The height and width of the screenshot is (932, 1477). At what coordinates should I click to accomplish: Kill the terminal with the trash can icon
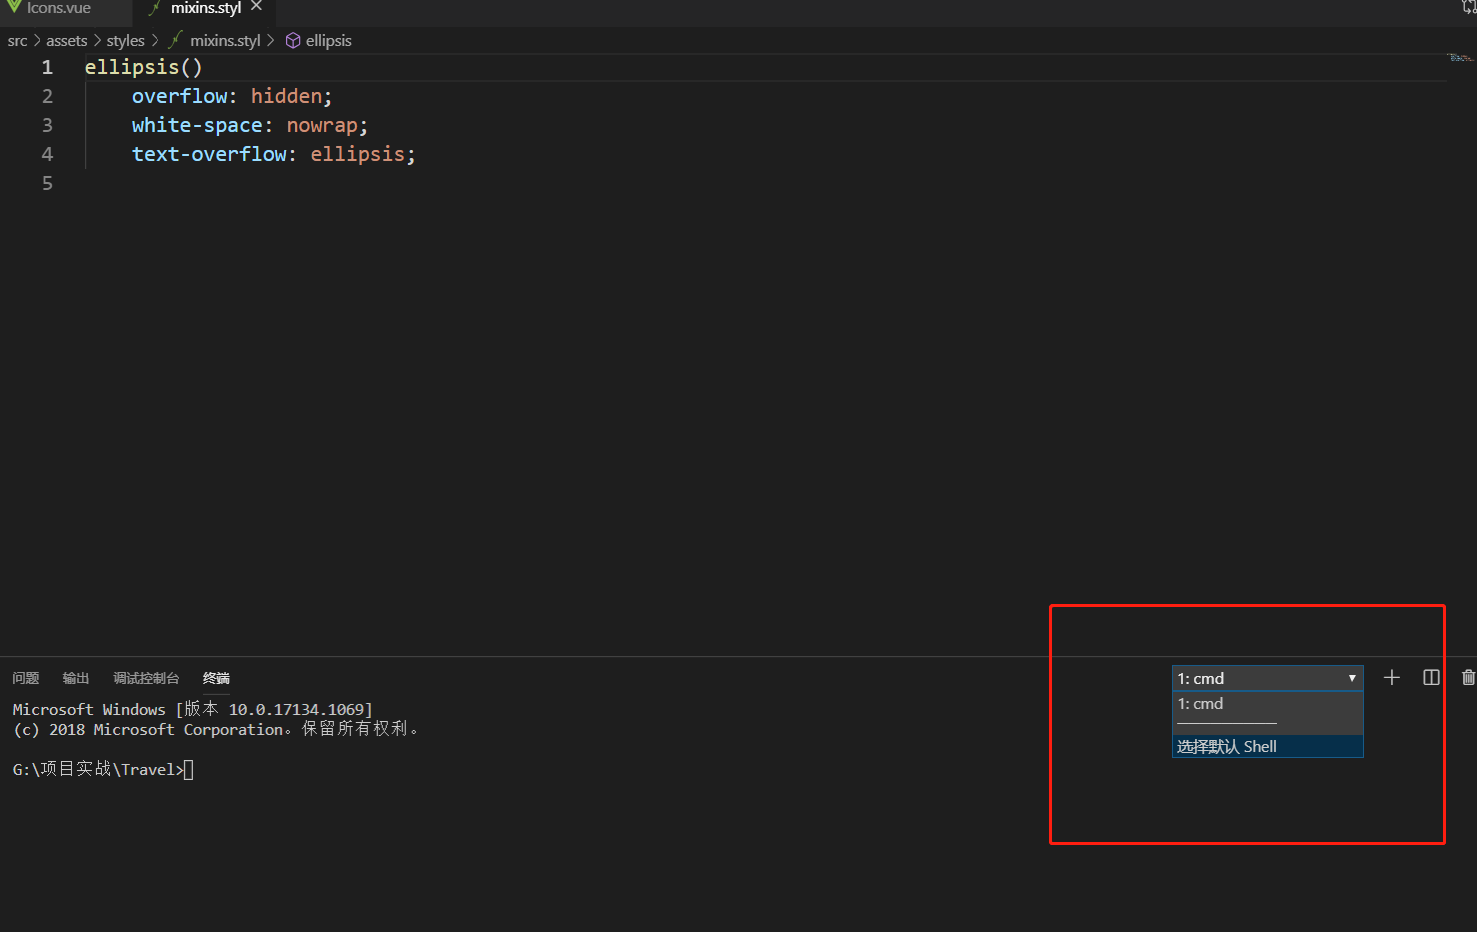1467,677
